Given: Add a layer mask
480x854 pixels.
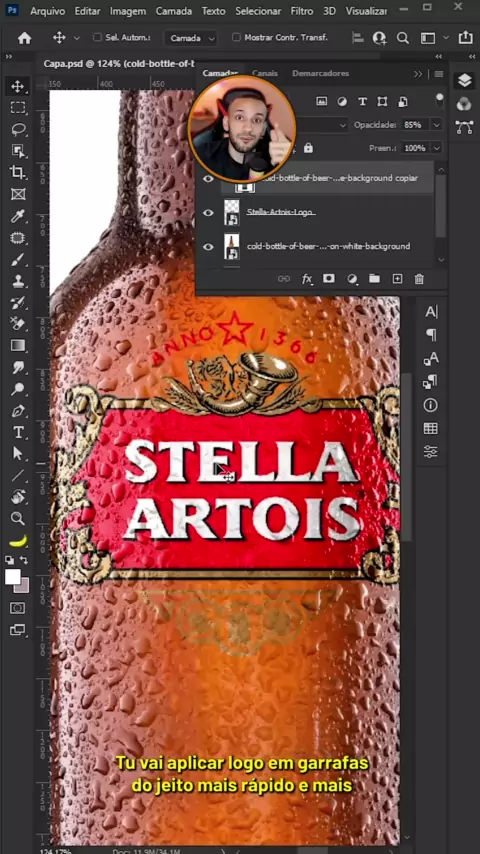Looking at the screenshot, I should point(329,278).
